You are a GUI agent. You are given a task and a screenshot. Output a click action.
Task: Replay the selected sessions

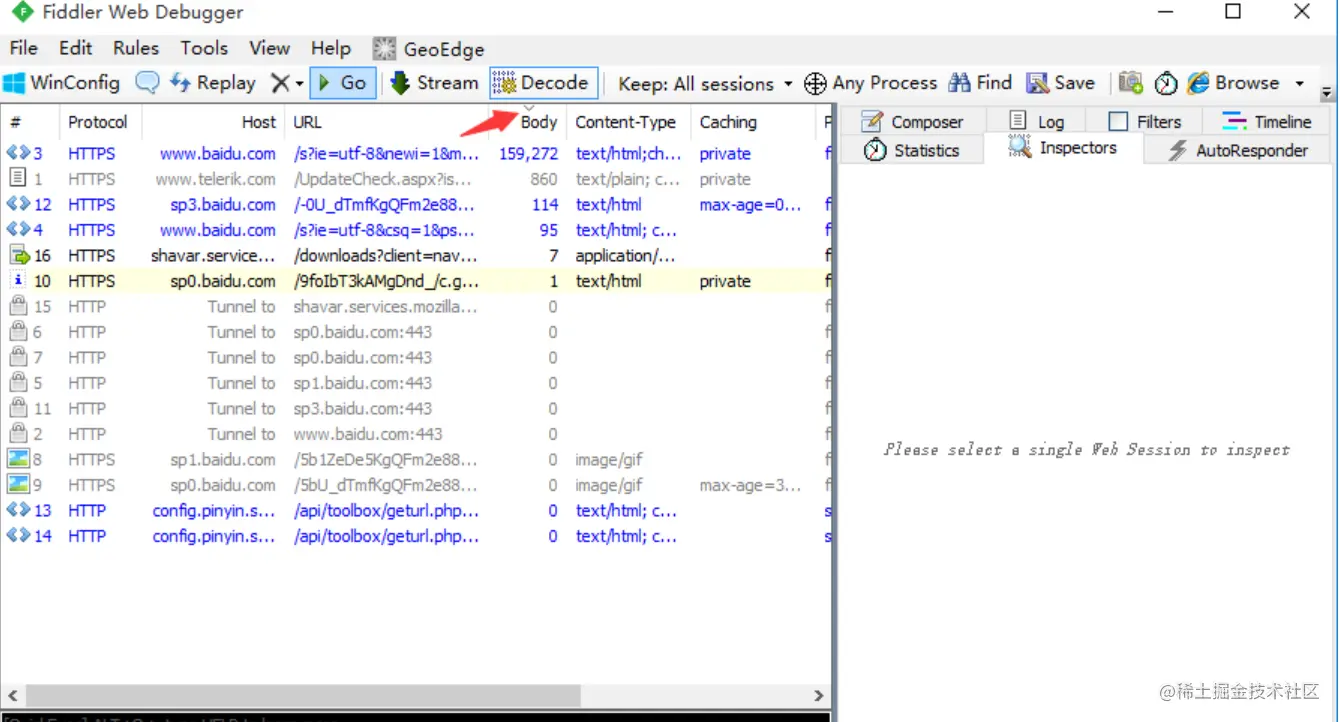pyautogui.click(x=213, y=83)
